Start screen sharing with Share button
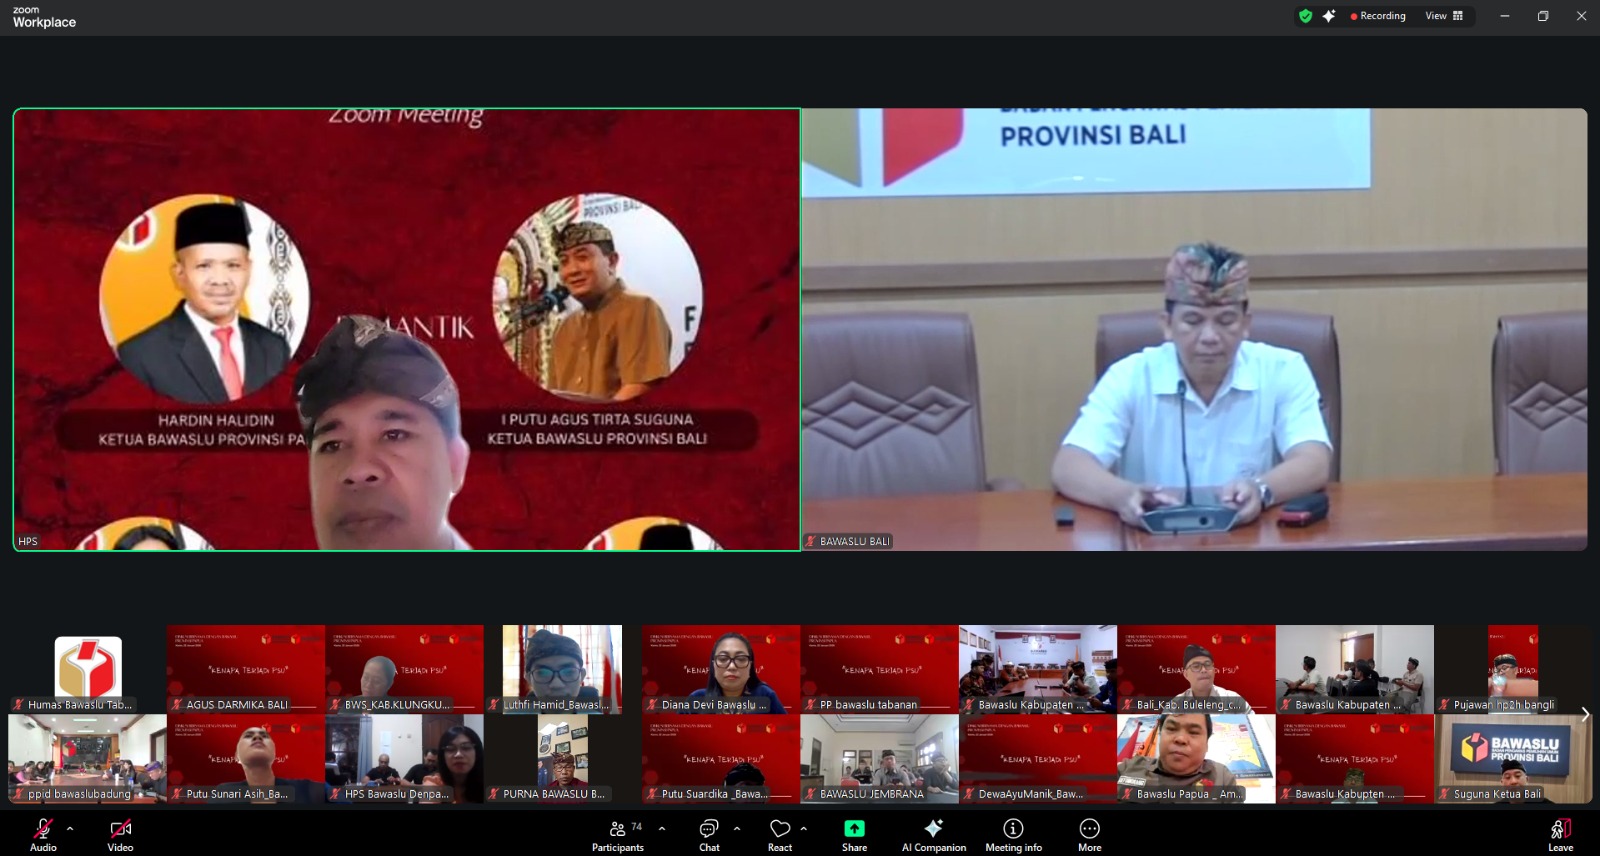The height and width of the screenshot is (856, 1600). point(854,834)
